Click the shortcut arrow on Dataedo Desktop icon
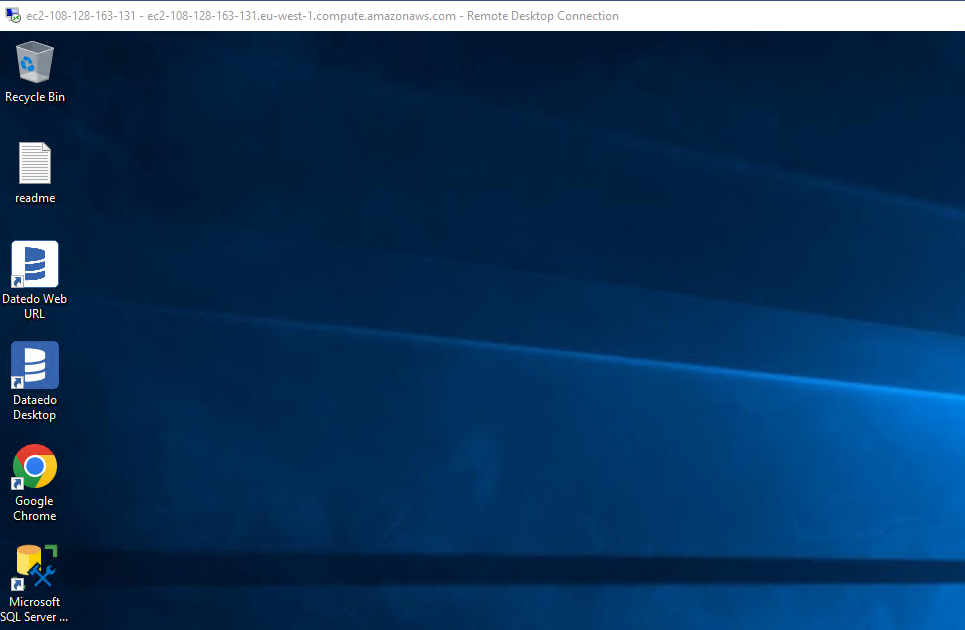This screenshot has width=965, height=630. (x=17, y=383)
